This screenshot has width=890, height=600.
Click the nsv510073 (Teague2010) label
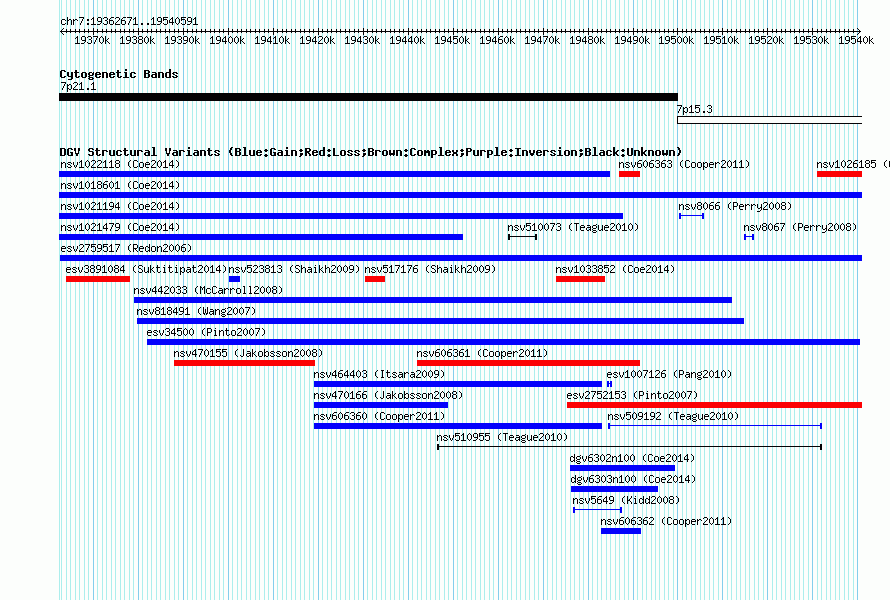(573, 227)
